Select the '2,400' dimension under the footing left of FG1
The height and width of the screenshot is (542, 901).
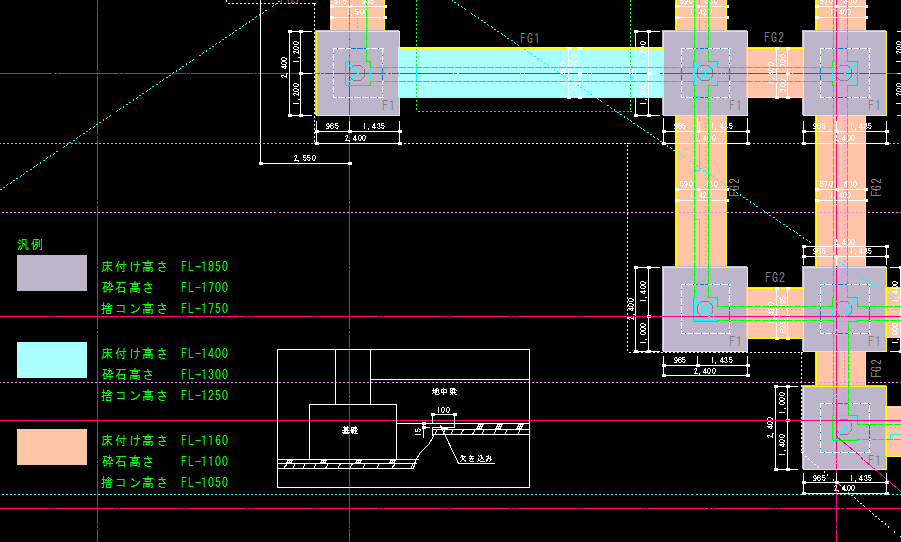(355, 138)
